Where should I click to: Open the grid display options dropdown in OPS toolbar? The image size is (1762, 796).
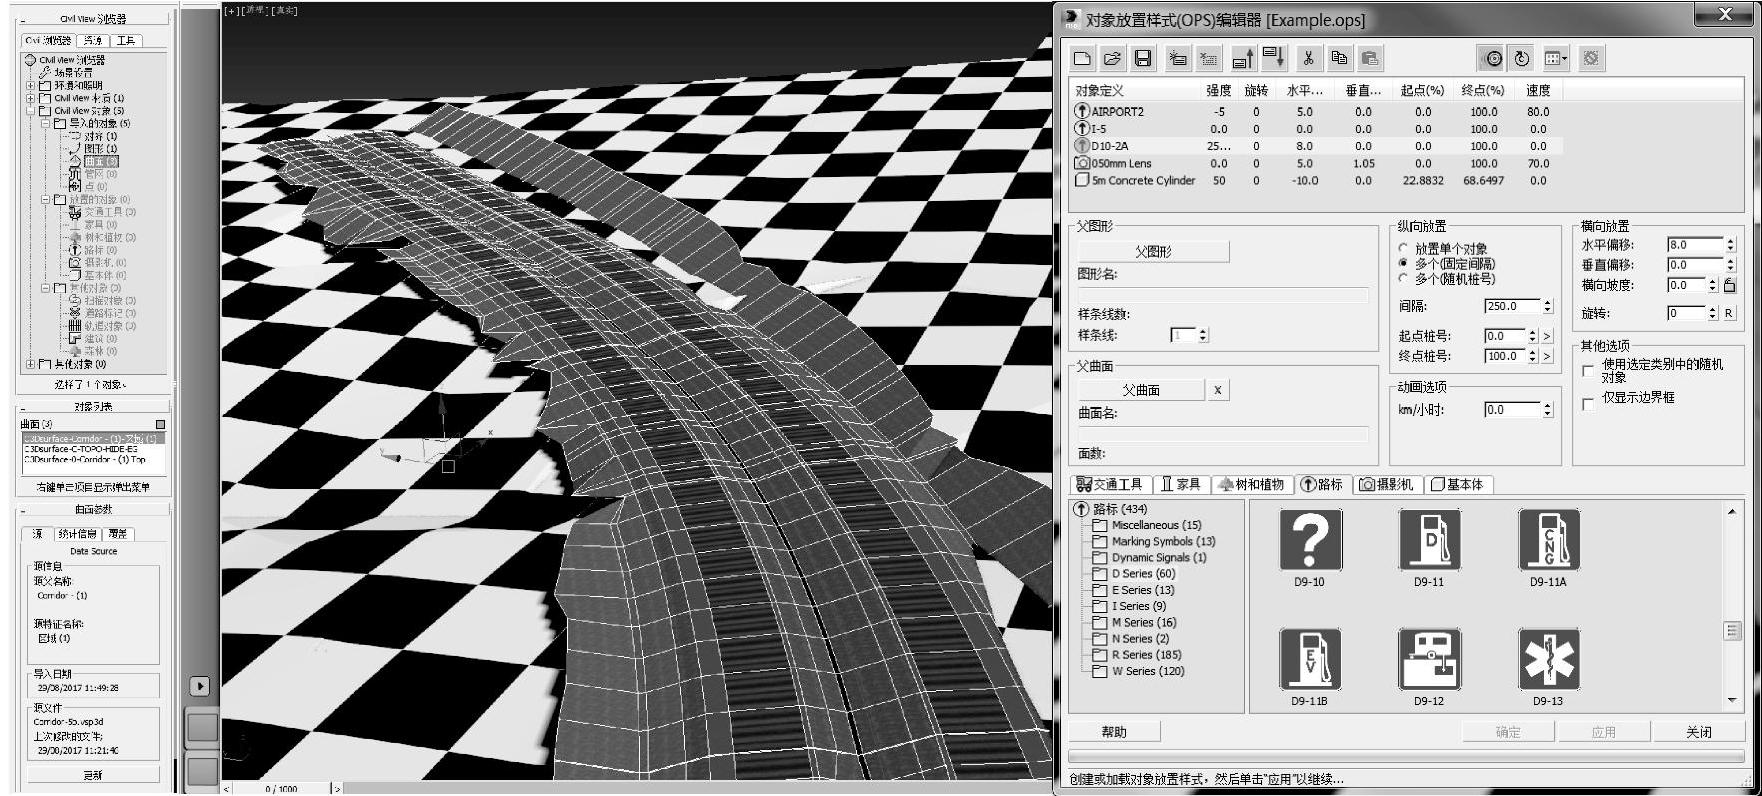click(x=1556, y=58)
